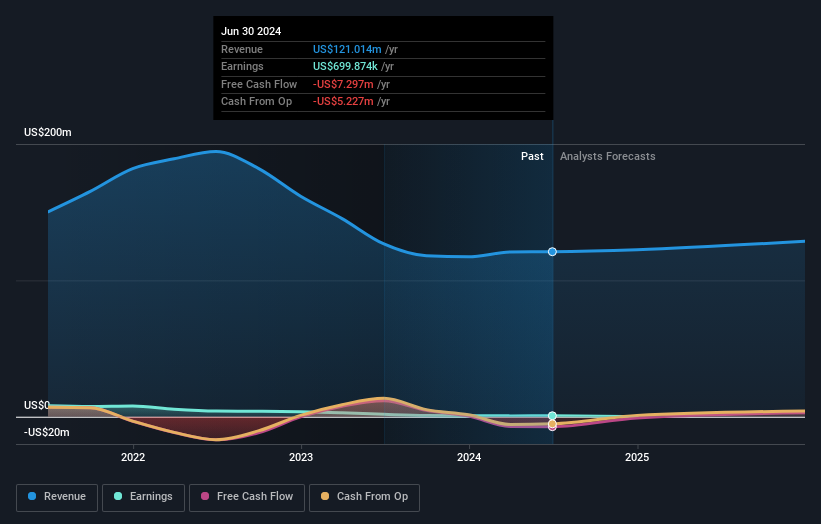821x524 pixels.
Task: Click the US$0 y-axis label
Action: point(37,405)
